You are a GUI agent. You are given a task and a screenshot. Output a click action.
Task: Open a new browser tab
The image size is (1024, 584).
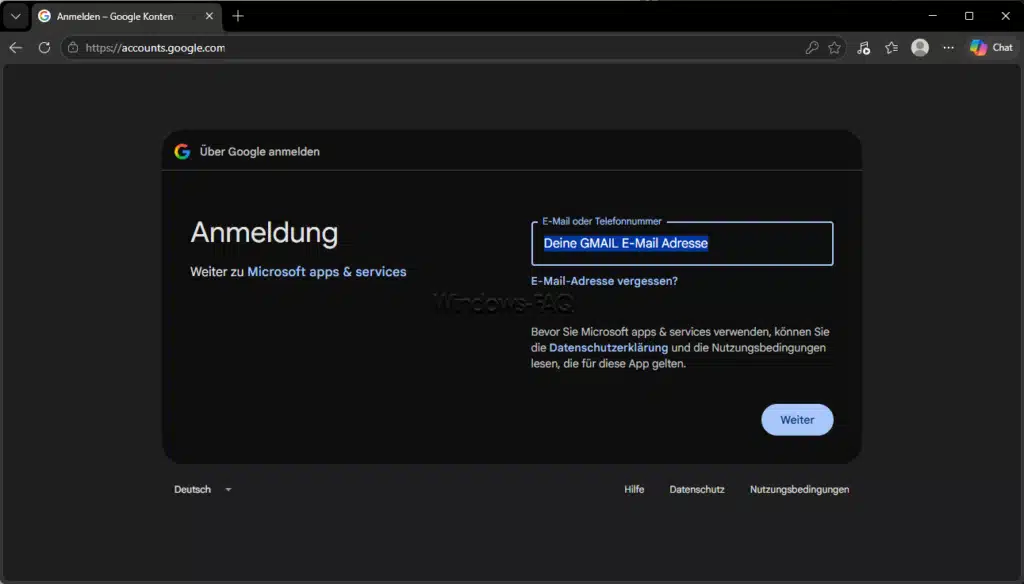(238, 16)
